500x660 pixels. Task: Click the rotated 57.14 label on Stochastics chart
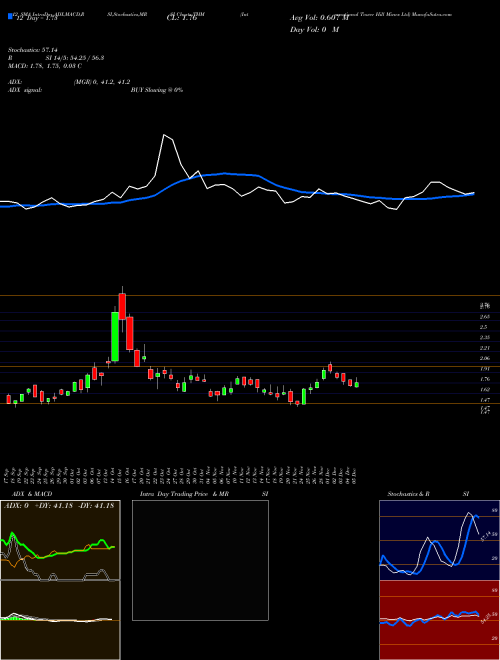click(485, 537)
